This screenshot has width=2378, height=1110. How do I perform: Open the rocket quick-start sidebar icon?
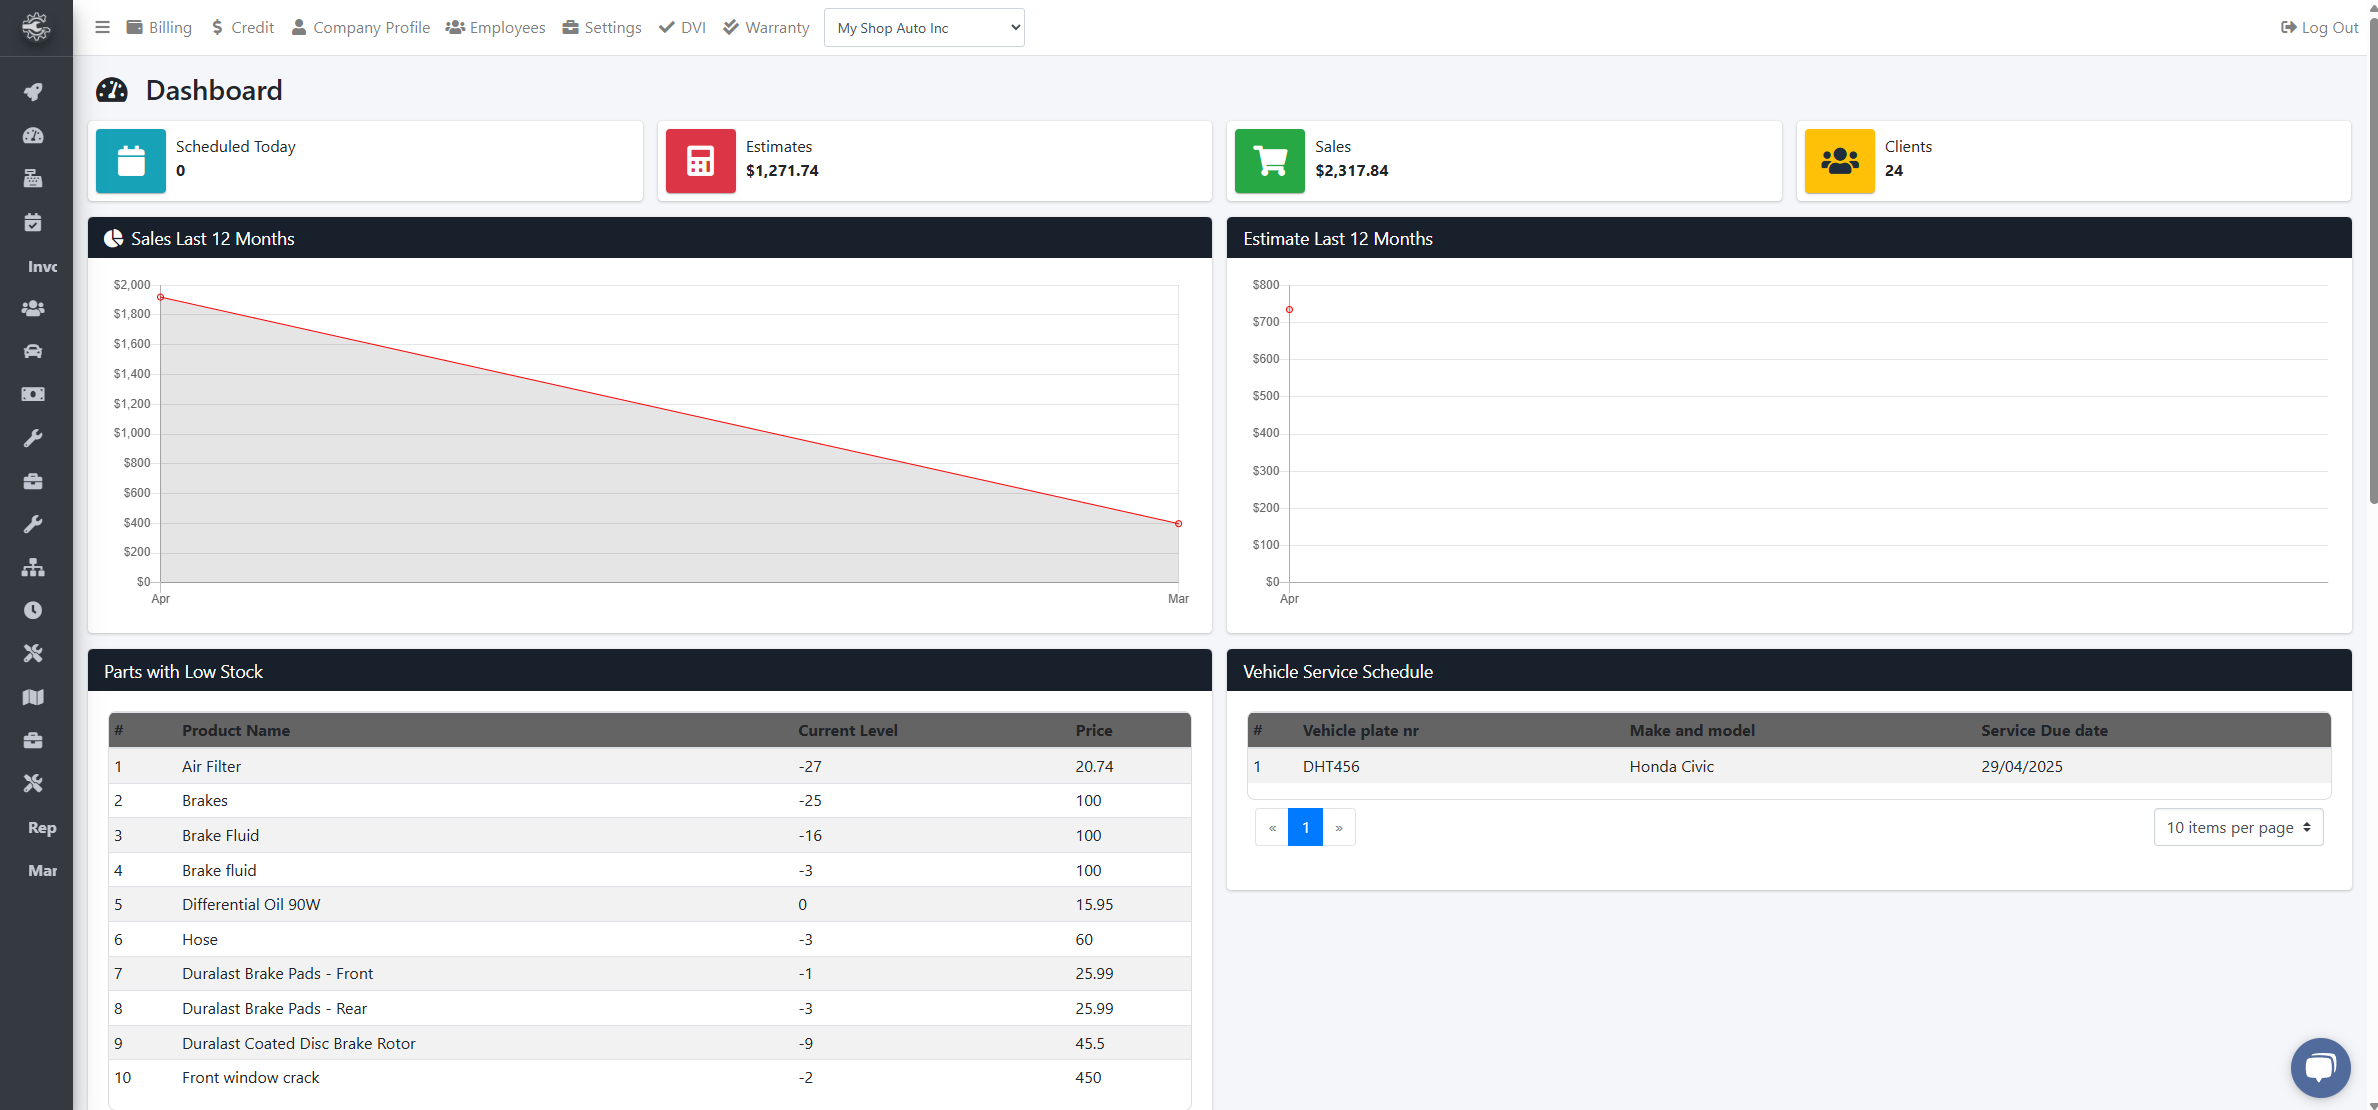tap(34, 91)
